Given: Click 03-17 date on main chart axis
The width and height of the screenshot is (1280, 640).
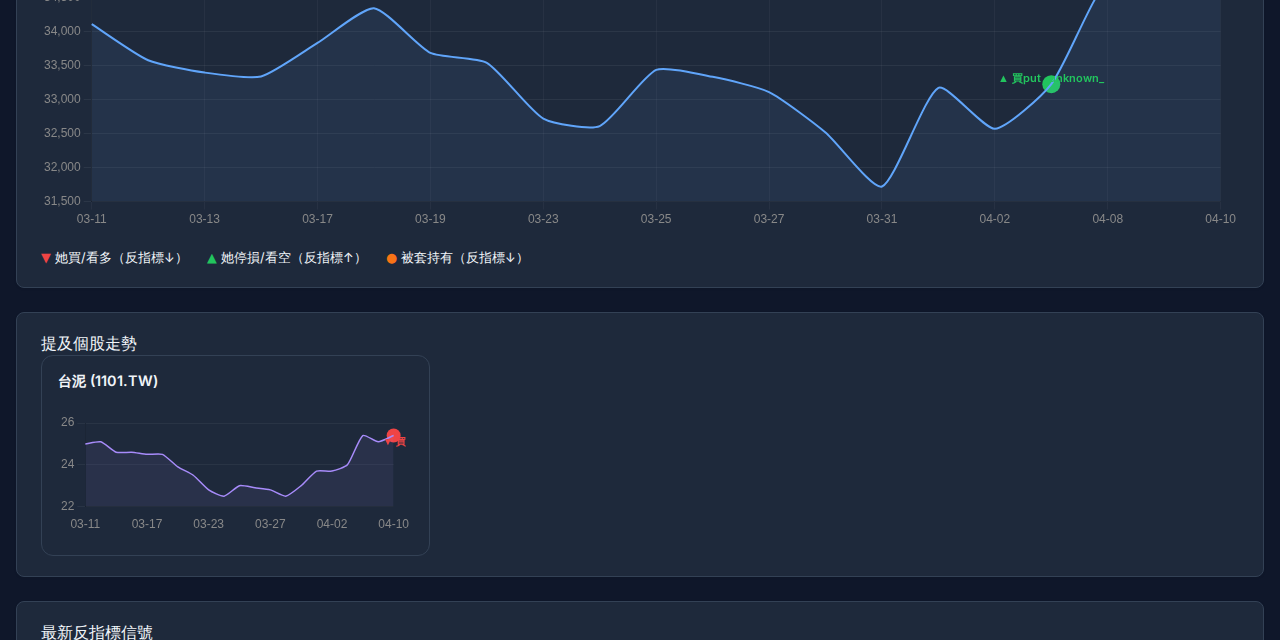Looking at the screenshot, I should point(317,219).
